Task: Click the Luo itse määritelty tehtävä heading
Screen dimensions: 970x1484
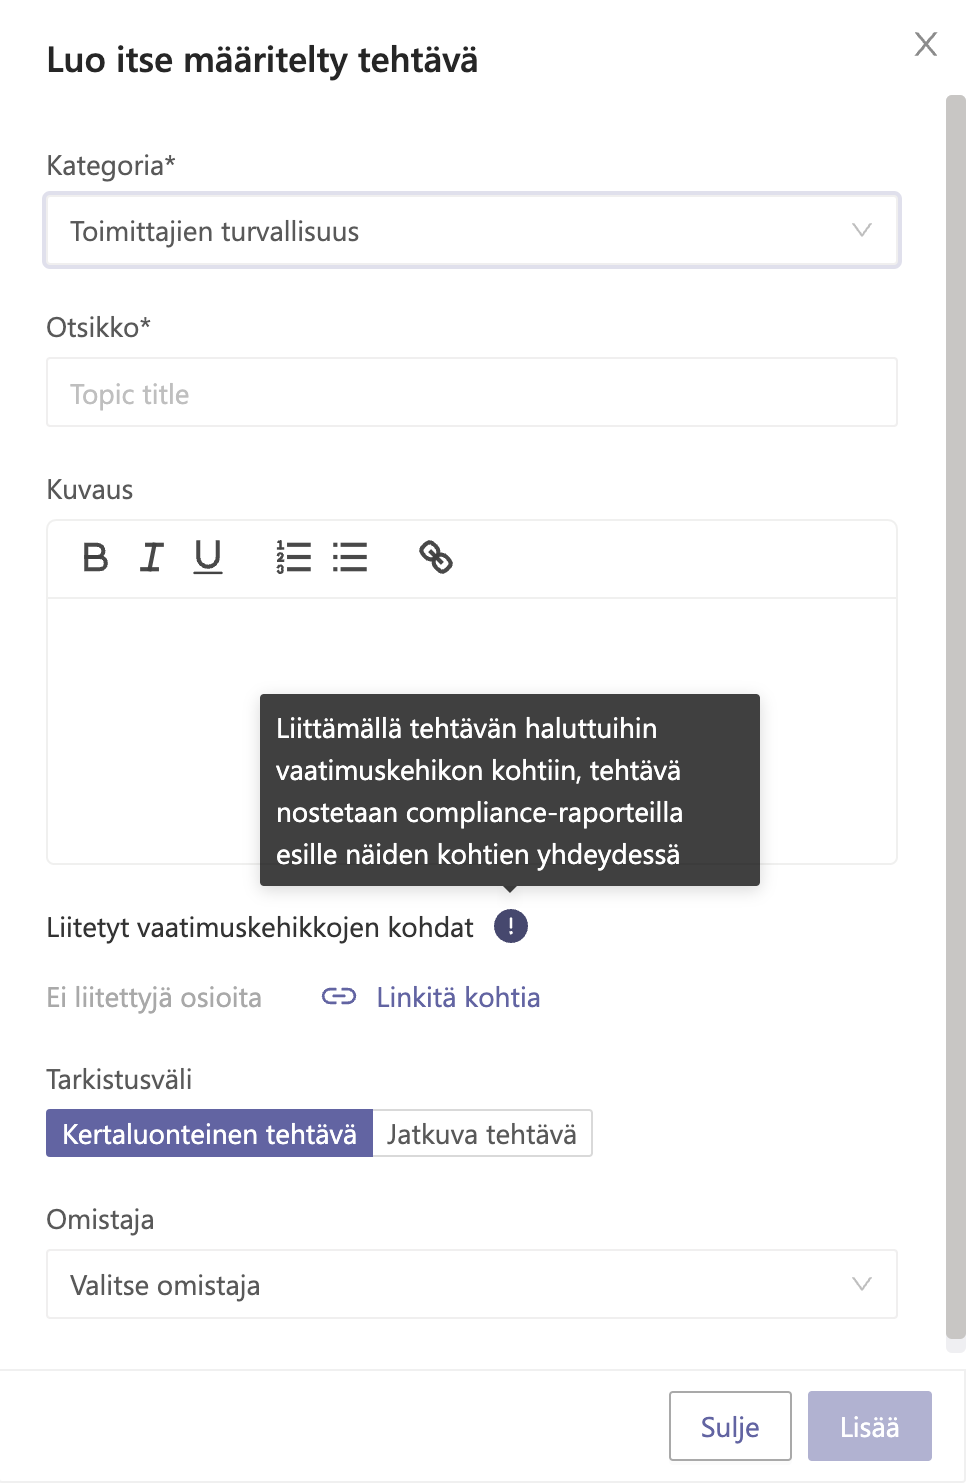Action: tap(262, 60)
